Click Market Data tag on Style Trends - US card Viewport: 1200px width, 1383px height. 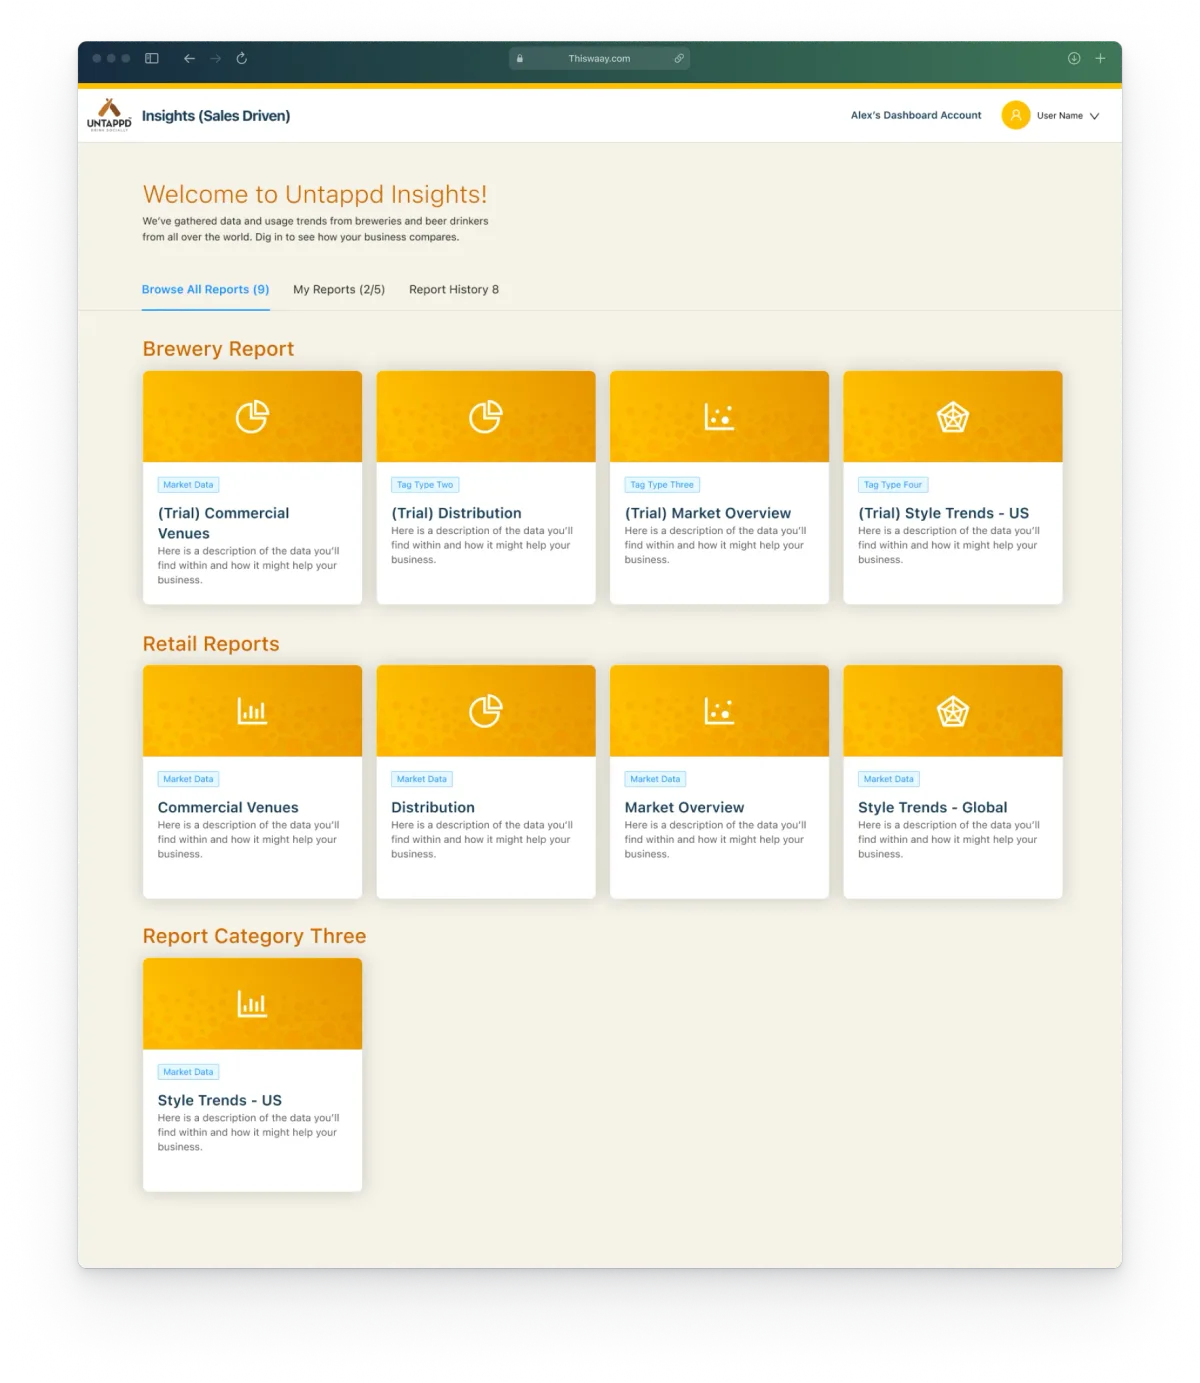coord(188,1072)
